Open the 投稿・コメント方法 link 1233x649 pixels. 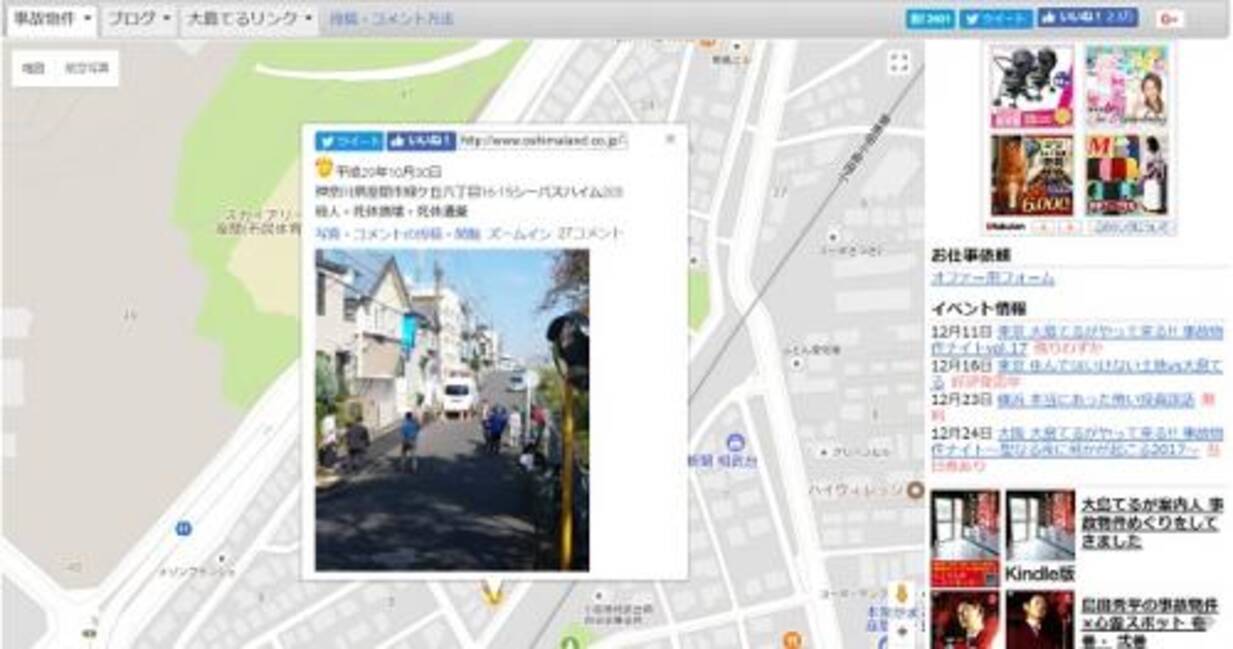[x=391, y=19]
